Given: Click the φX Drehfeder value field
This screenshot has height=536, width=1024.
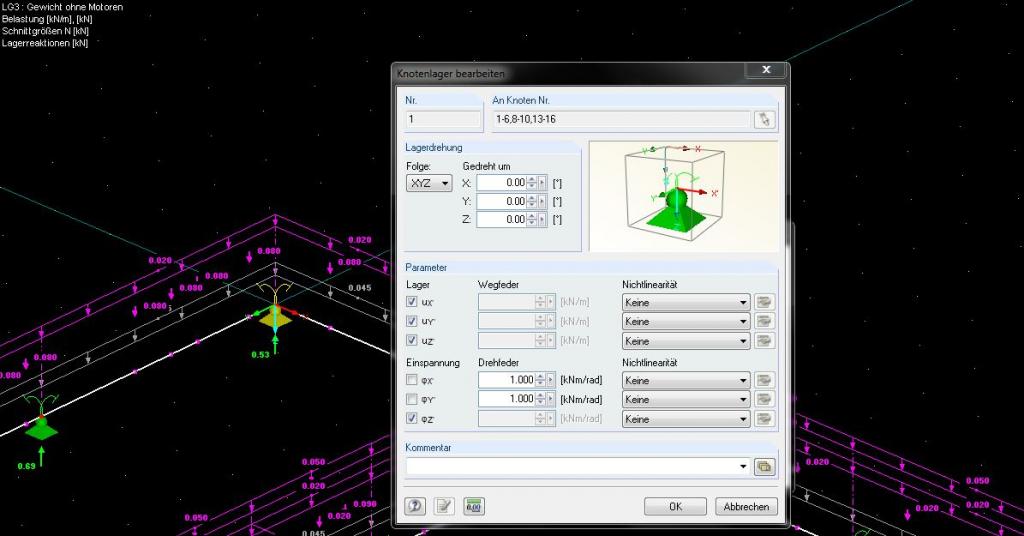Looking at the screenshot, I should coord(507,379).
